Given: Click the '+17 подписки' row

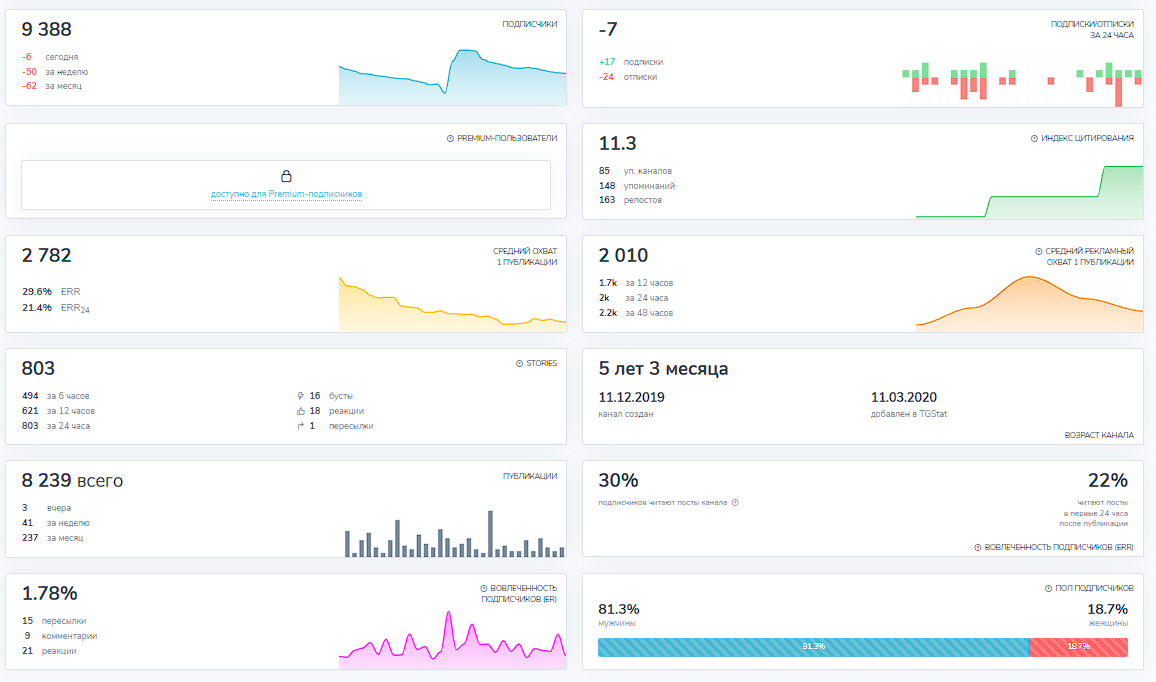Looking at the screenshot, I should click(631, 62).
